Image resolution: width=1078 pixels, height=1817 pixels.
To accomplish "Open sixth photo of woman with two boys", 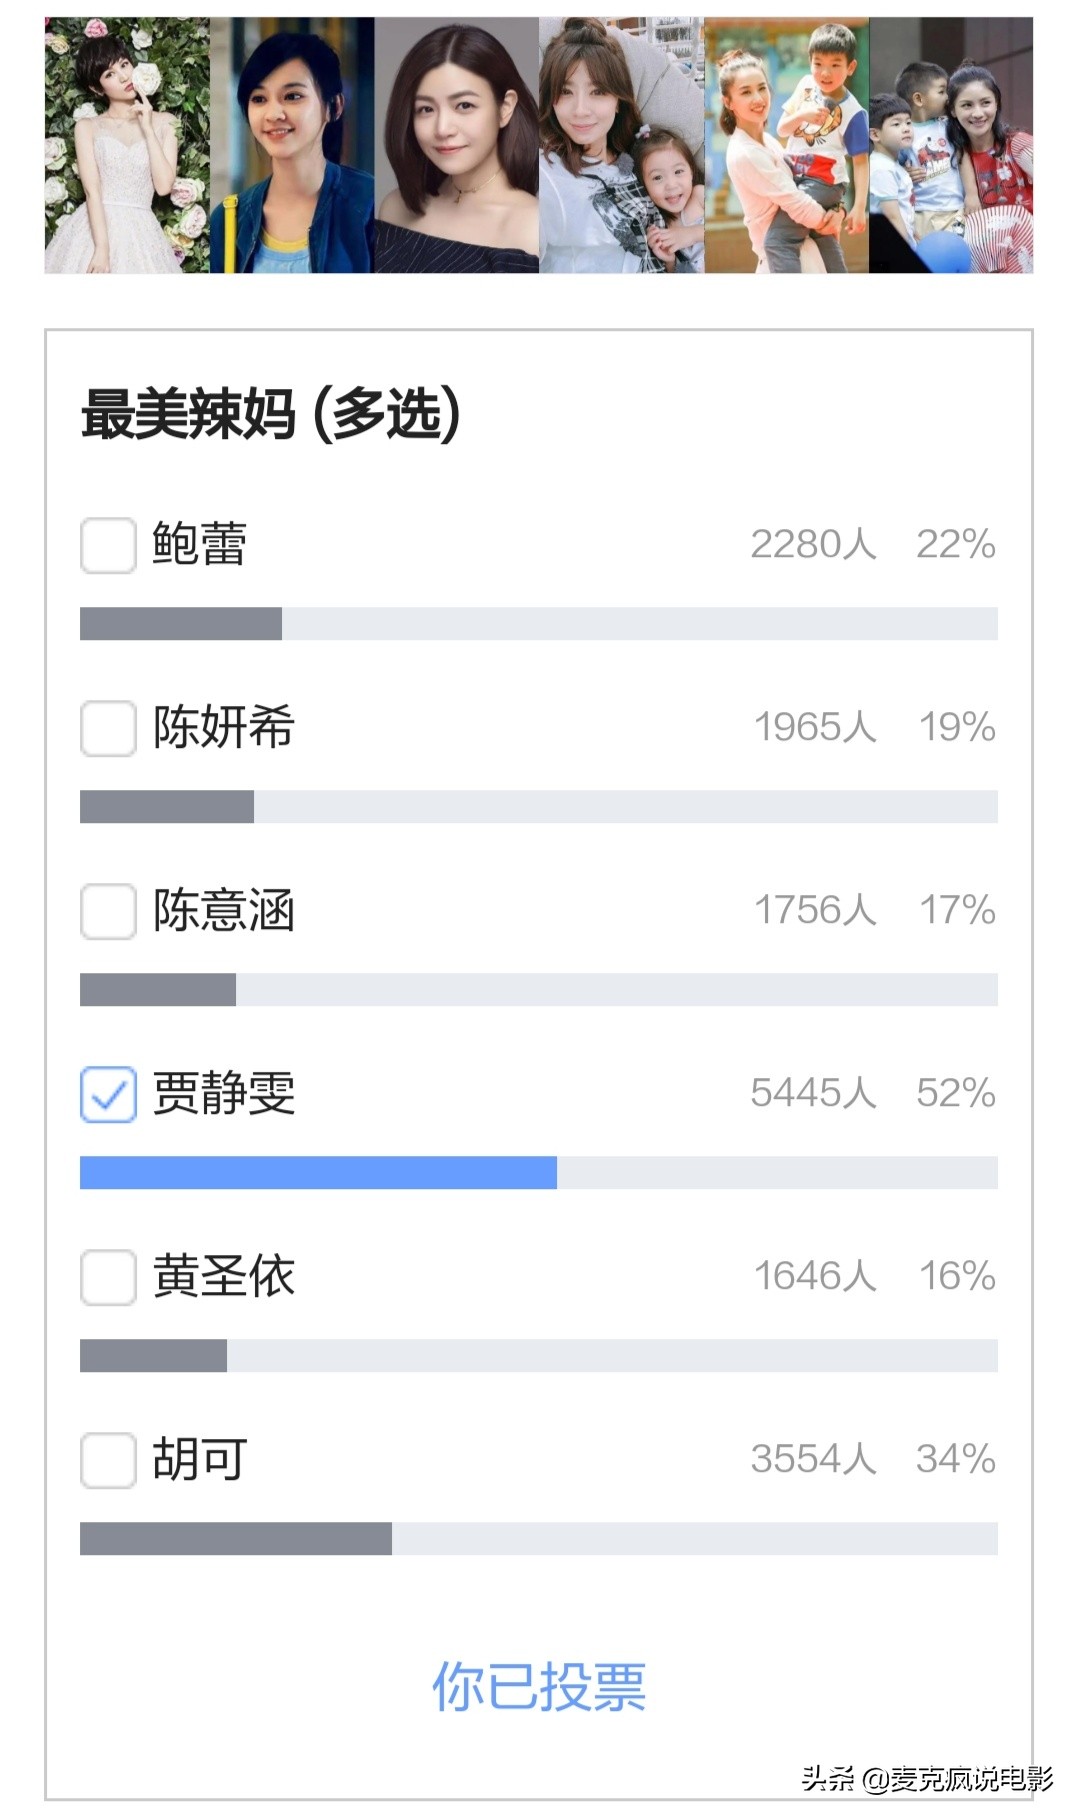I will (x=950, y=145).
